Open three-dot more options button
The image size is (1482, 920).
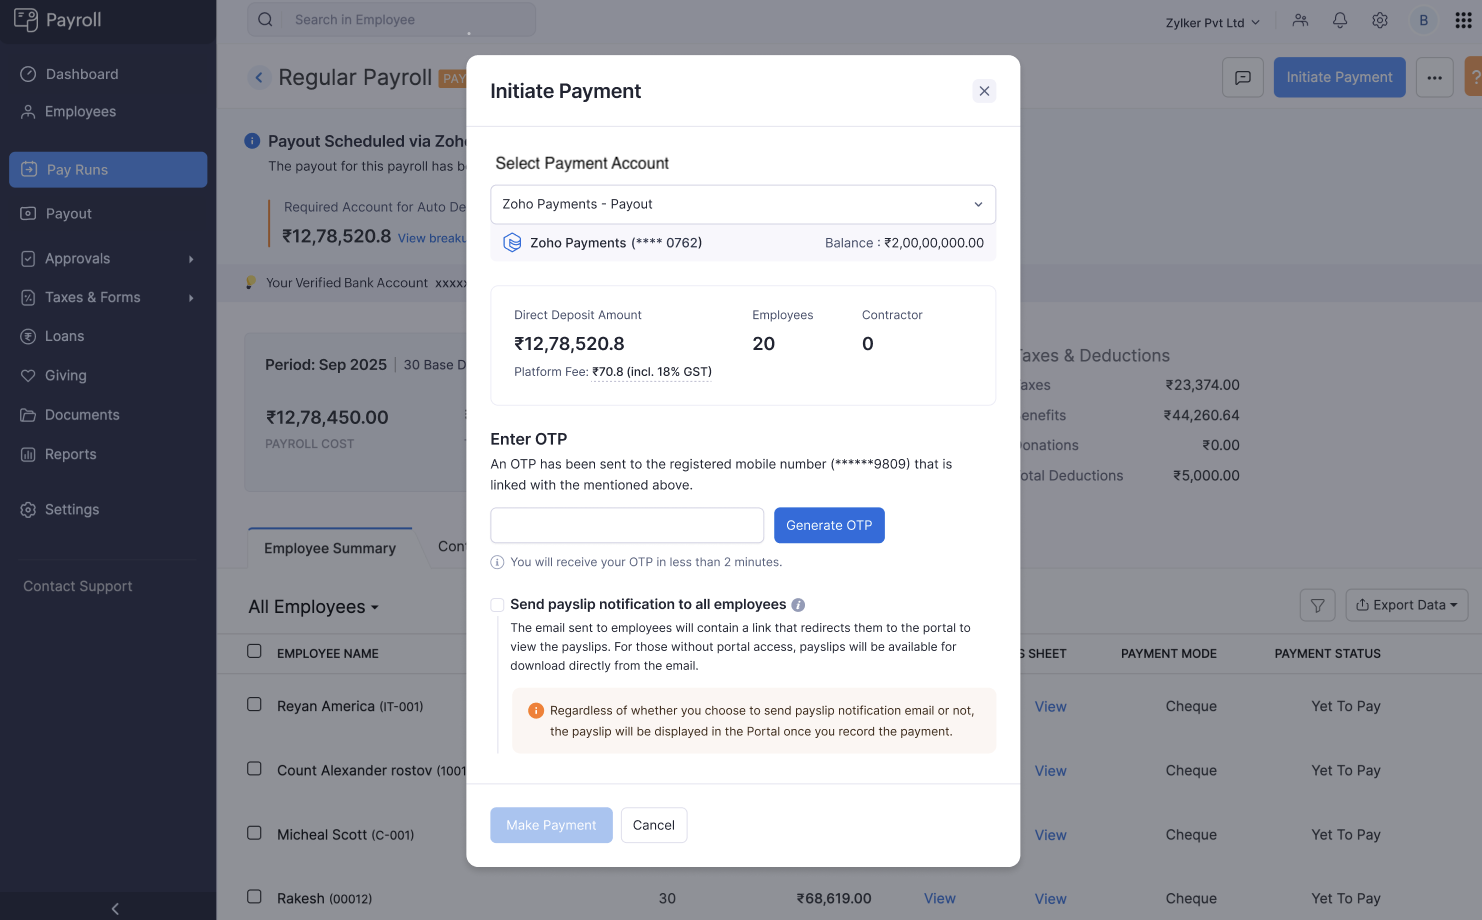1434,77
